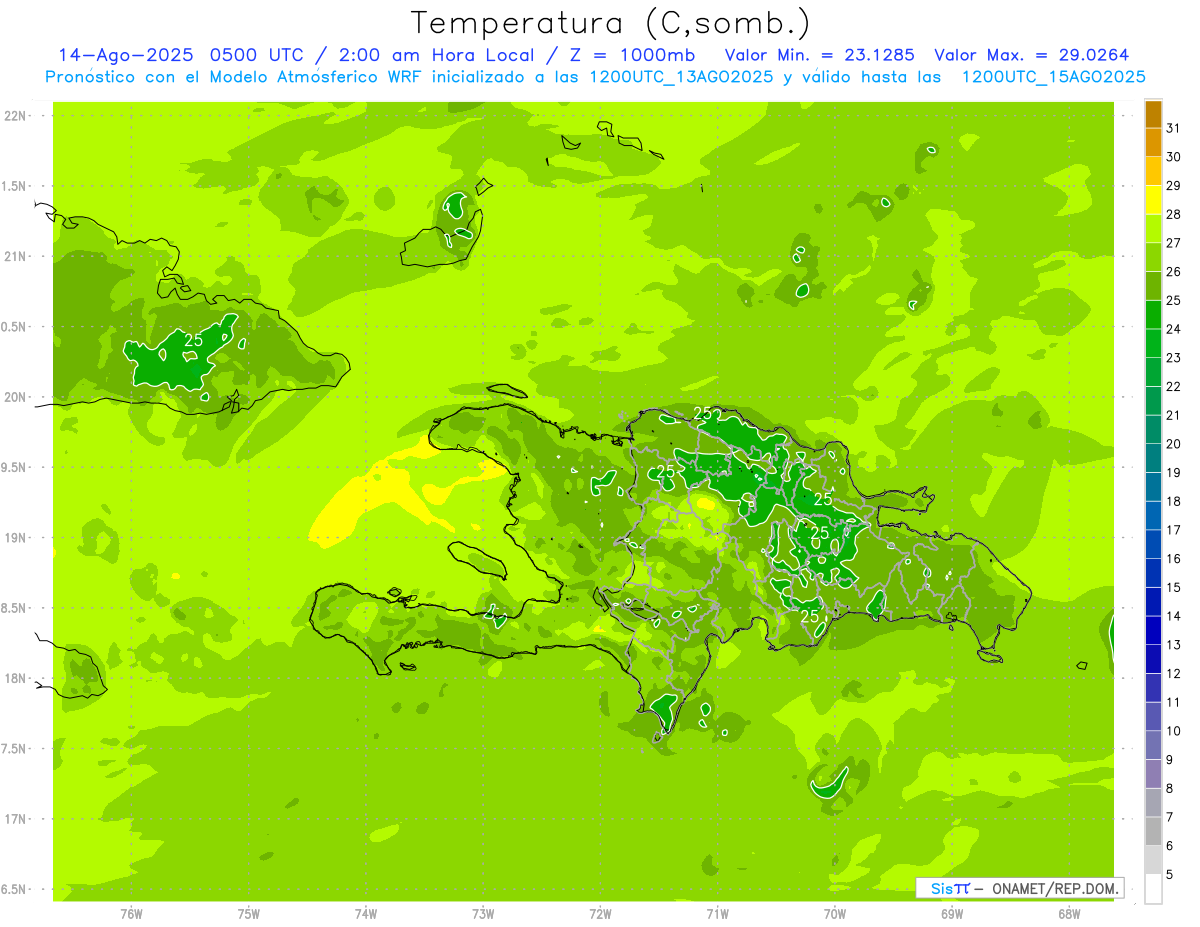Screen dimensions: 1200x927
Task: Click the '72W' longitude label
Action: (600, 914)
